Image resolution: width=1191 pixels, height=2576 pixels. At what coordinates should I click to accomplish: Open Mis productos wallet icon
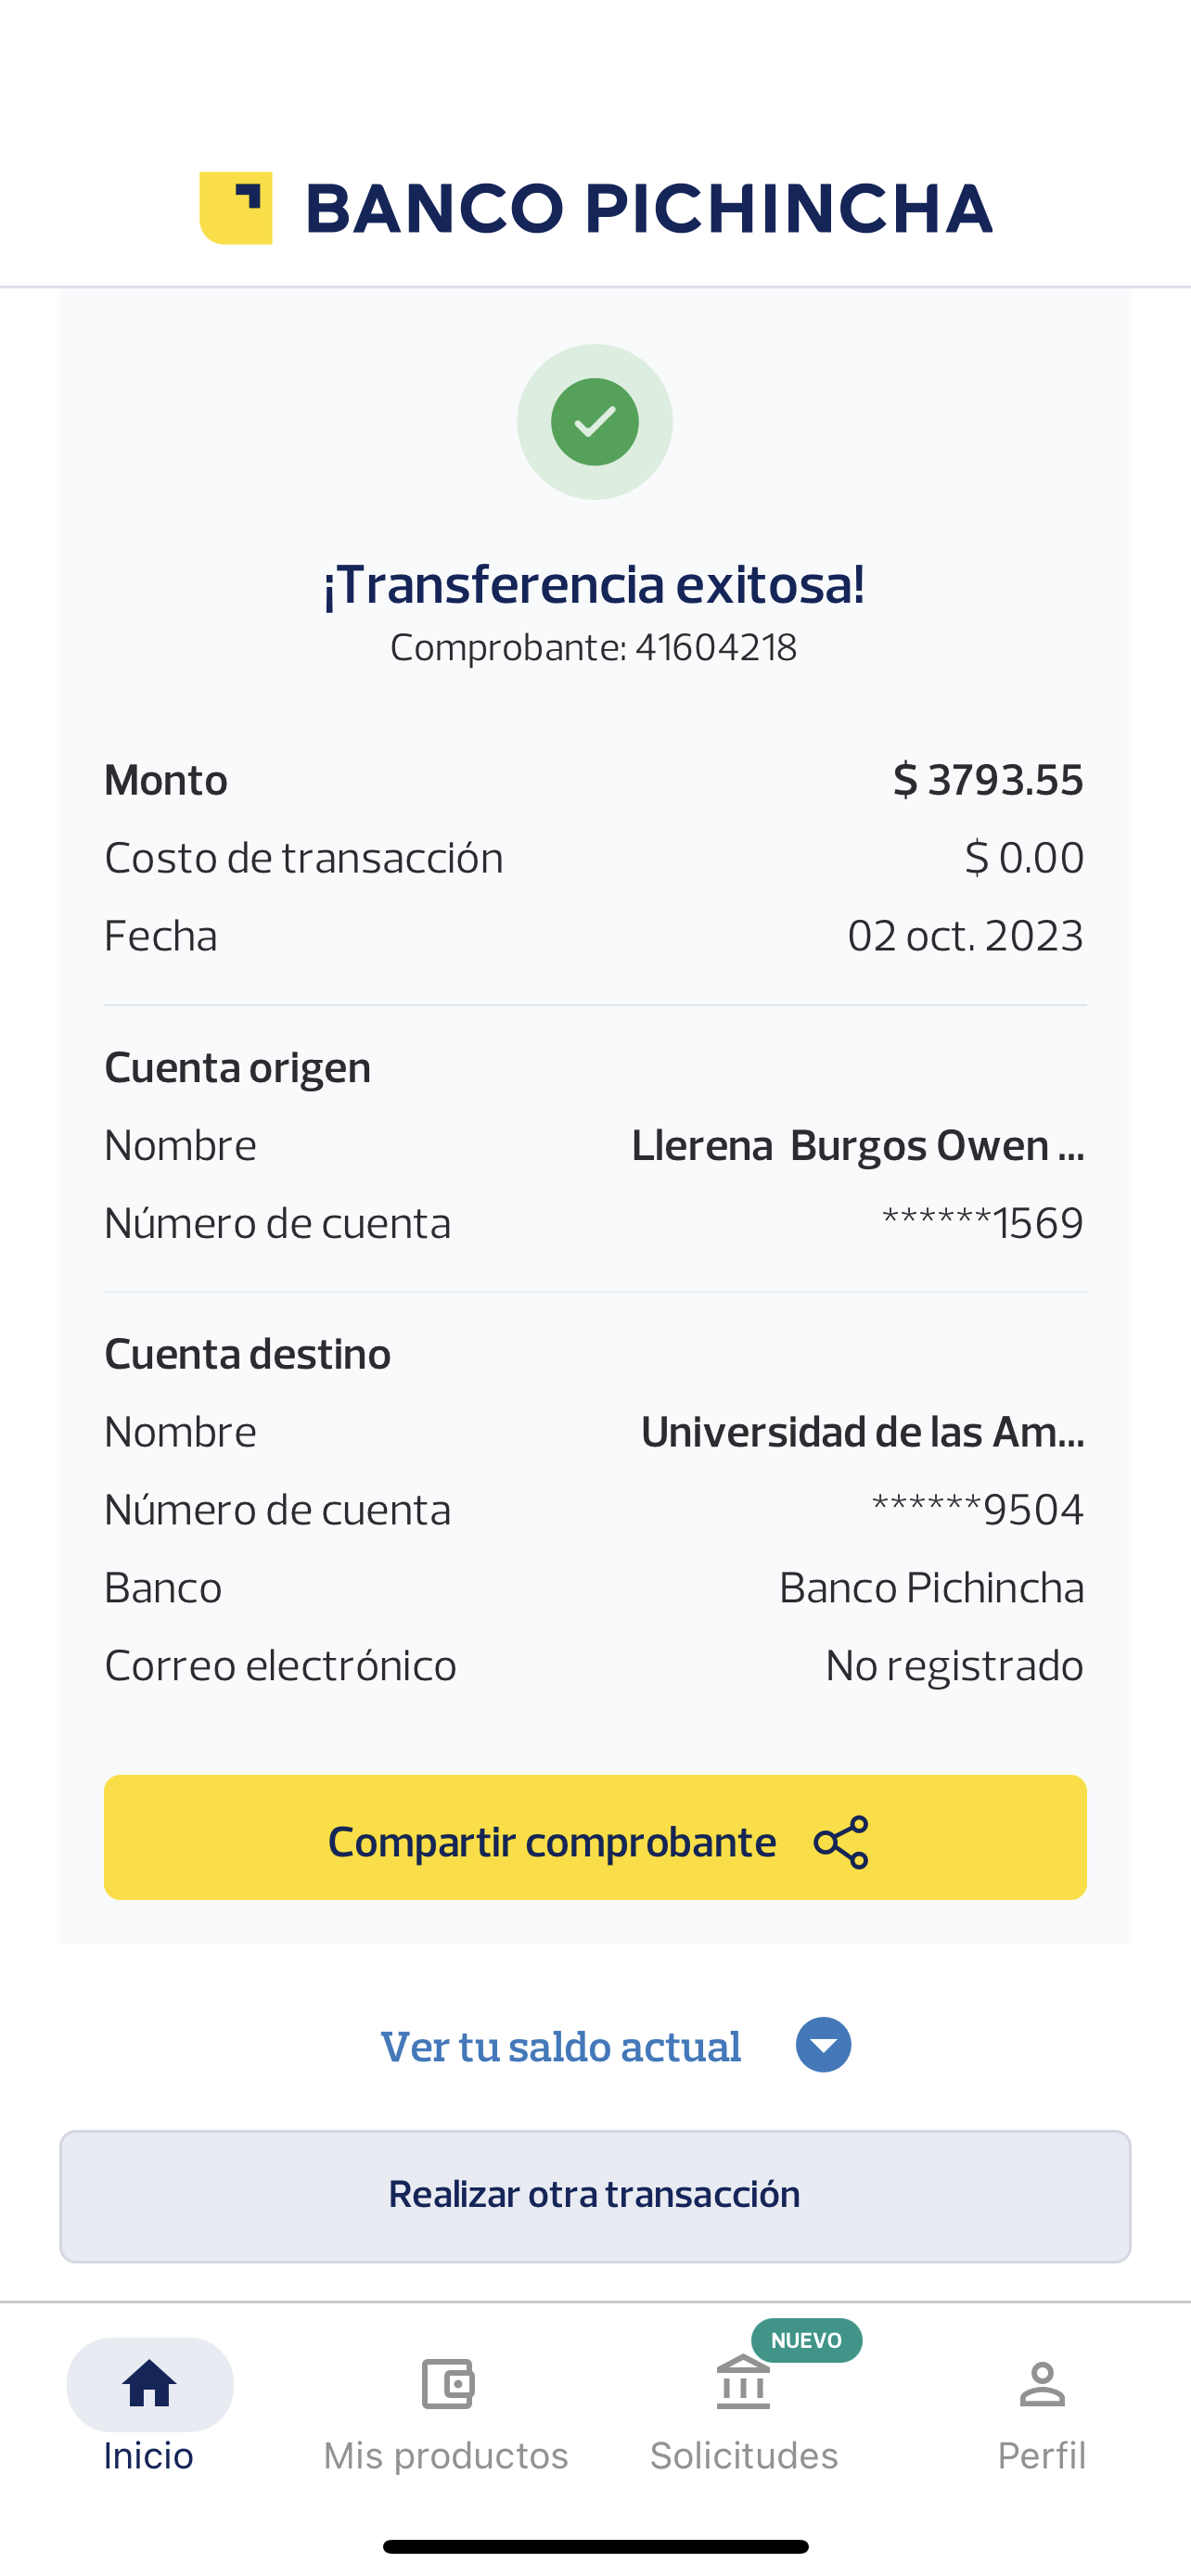pos(446,2384)
